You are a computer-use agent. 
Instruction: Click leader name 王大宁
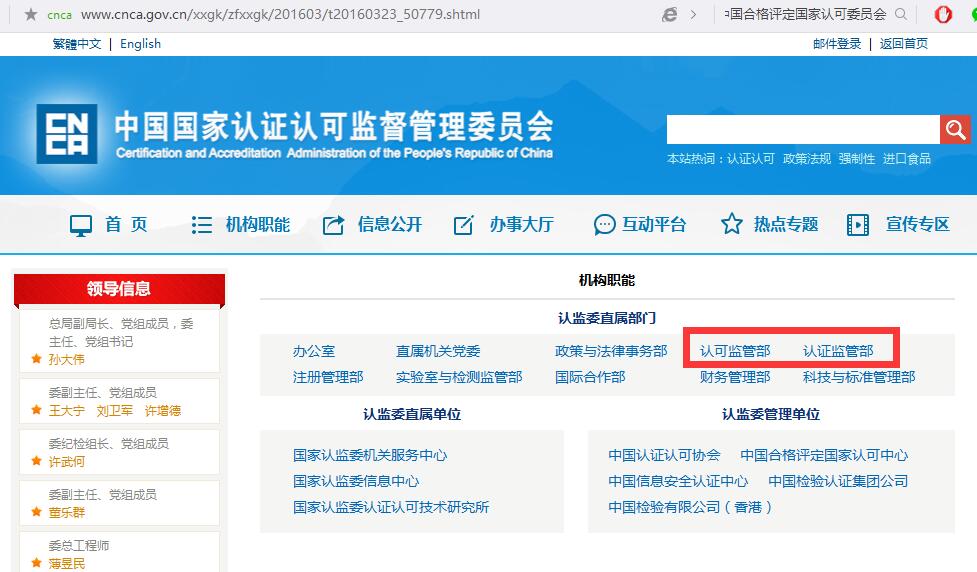(x=67, y=411)
